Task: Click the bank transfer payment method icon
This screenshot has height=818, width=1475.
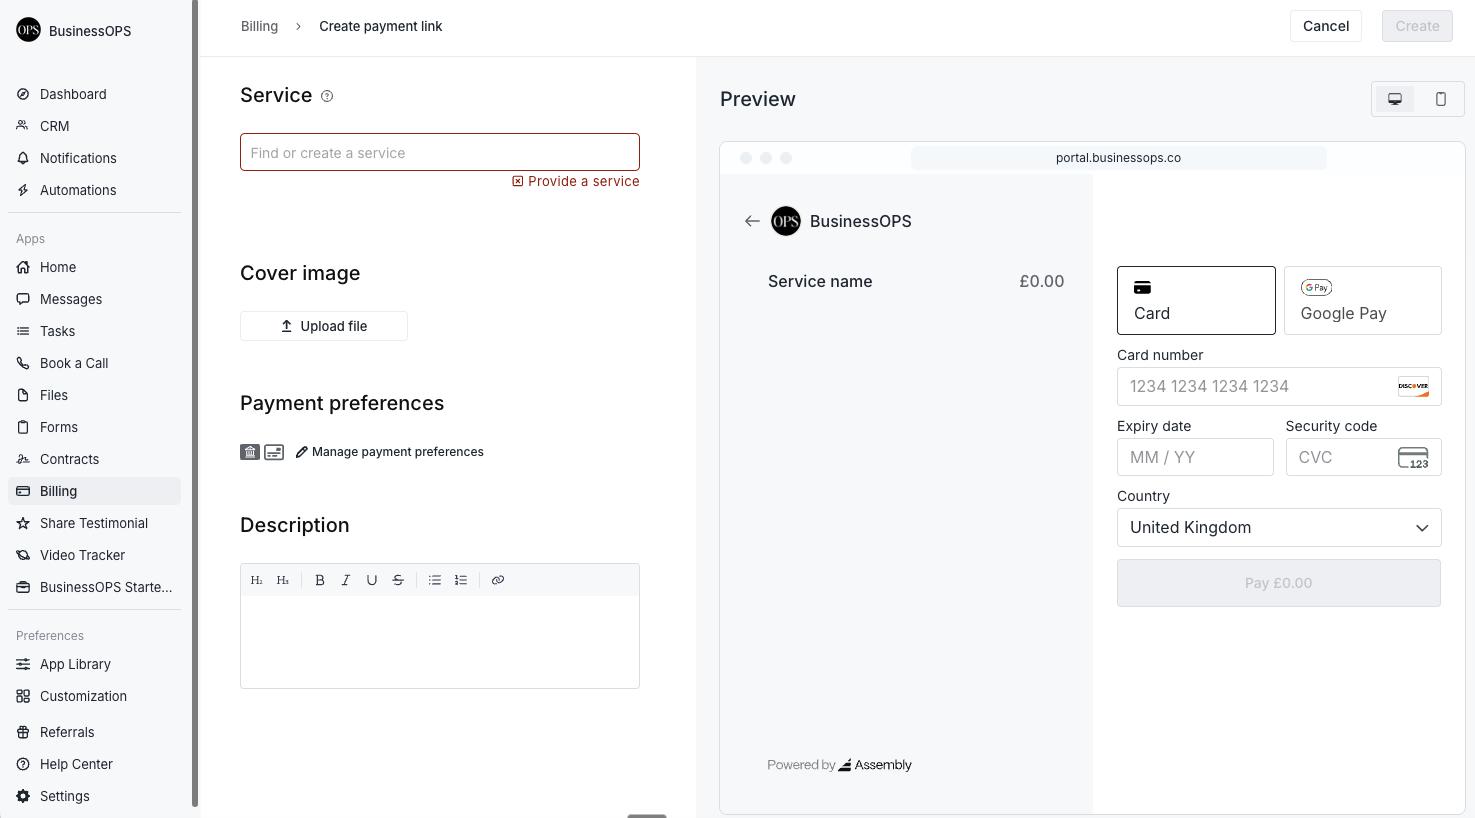Action: click(249, 451)
